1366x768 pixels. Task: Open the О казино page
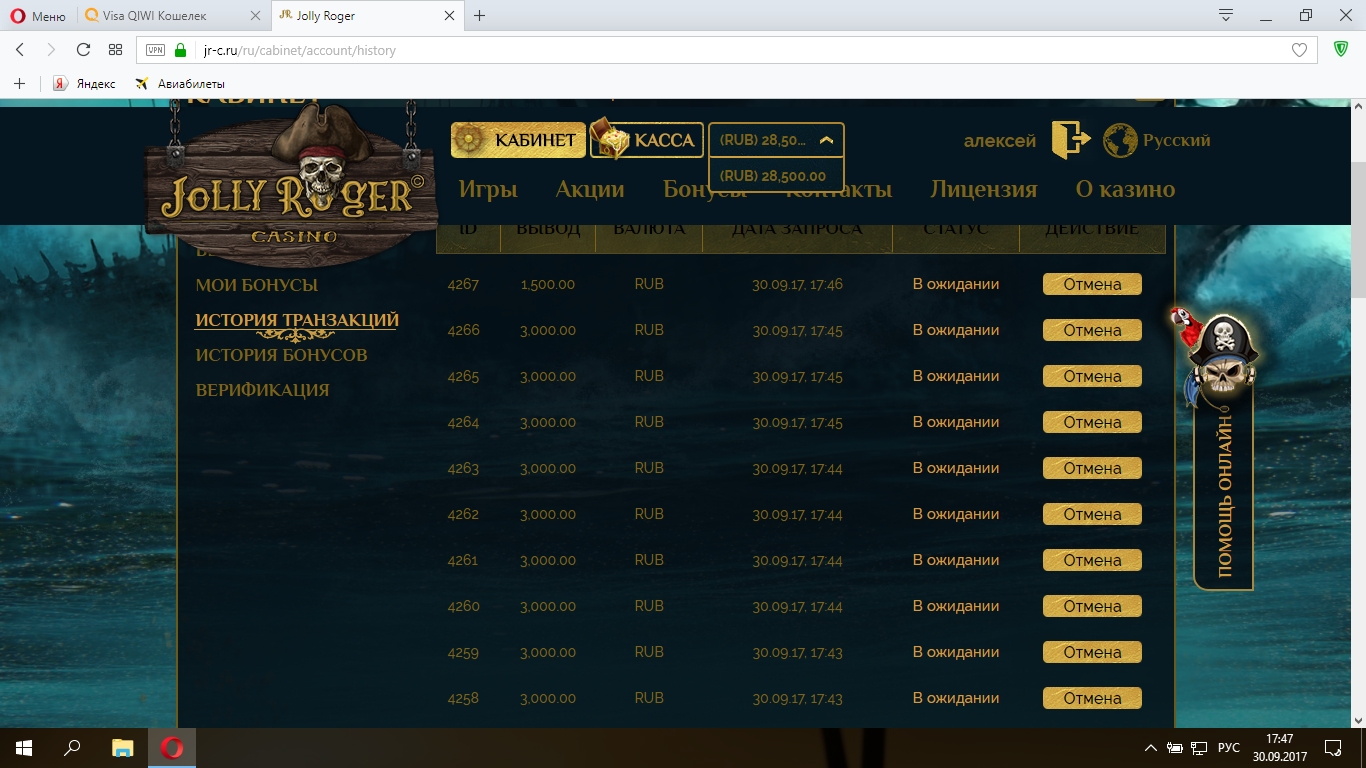[x=1125, y=189]
